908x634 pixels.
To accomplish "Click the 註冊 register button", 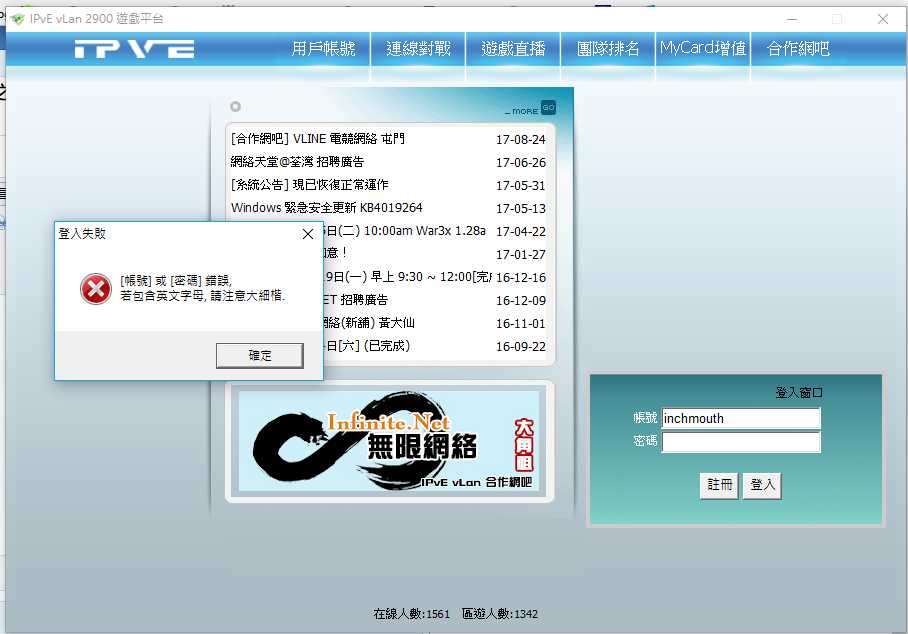I will pyautogui.click(x=719, y=485).
